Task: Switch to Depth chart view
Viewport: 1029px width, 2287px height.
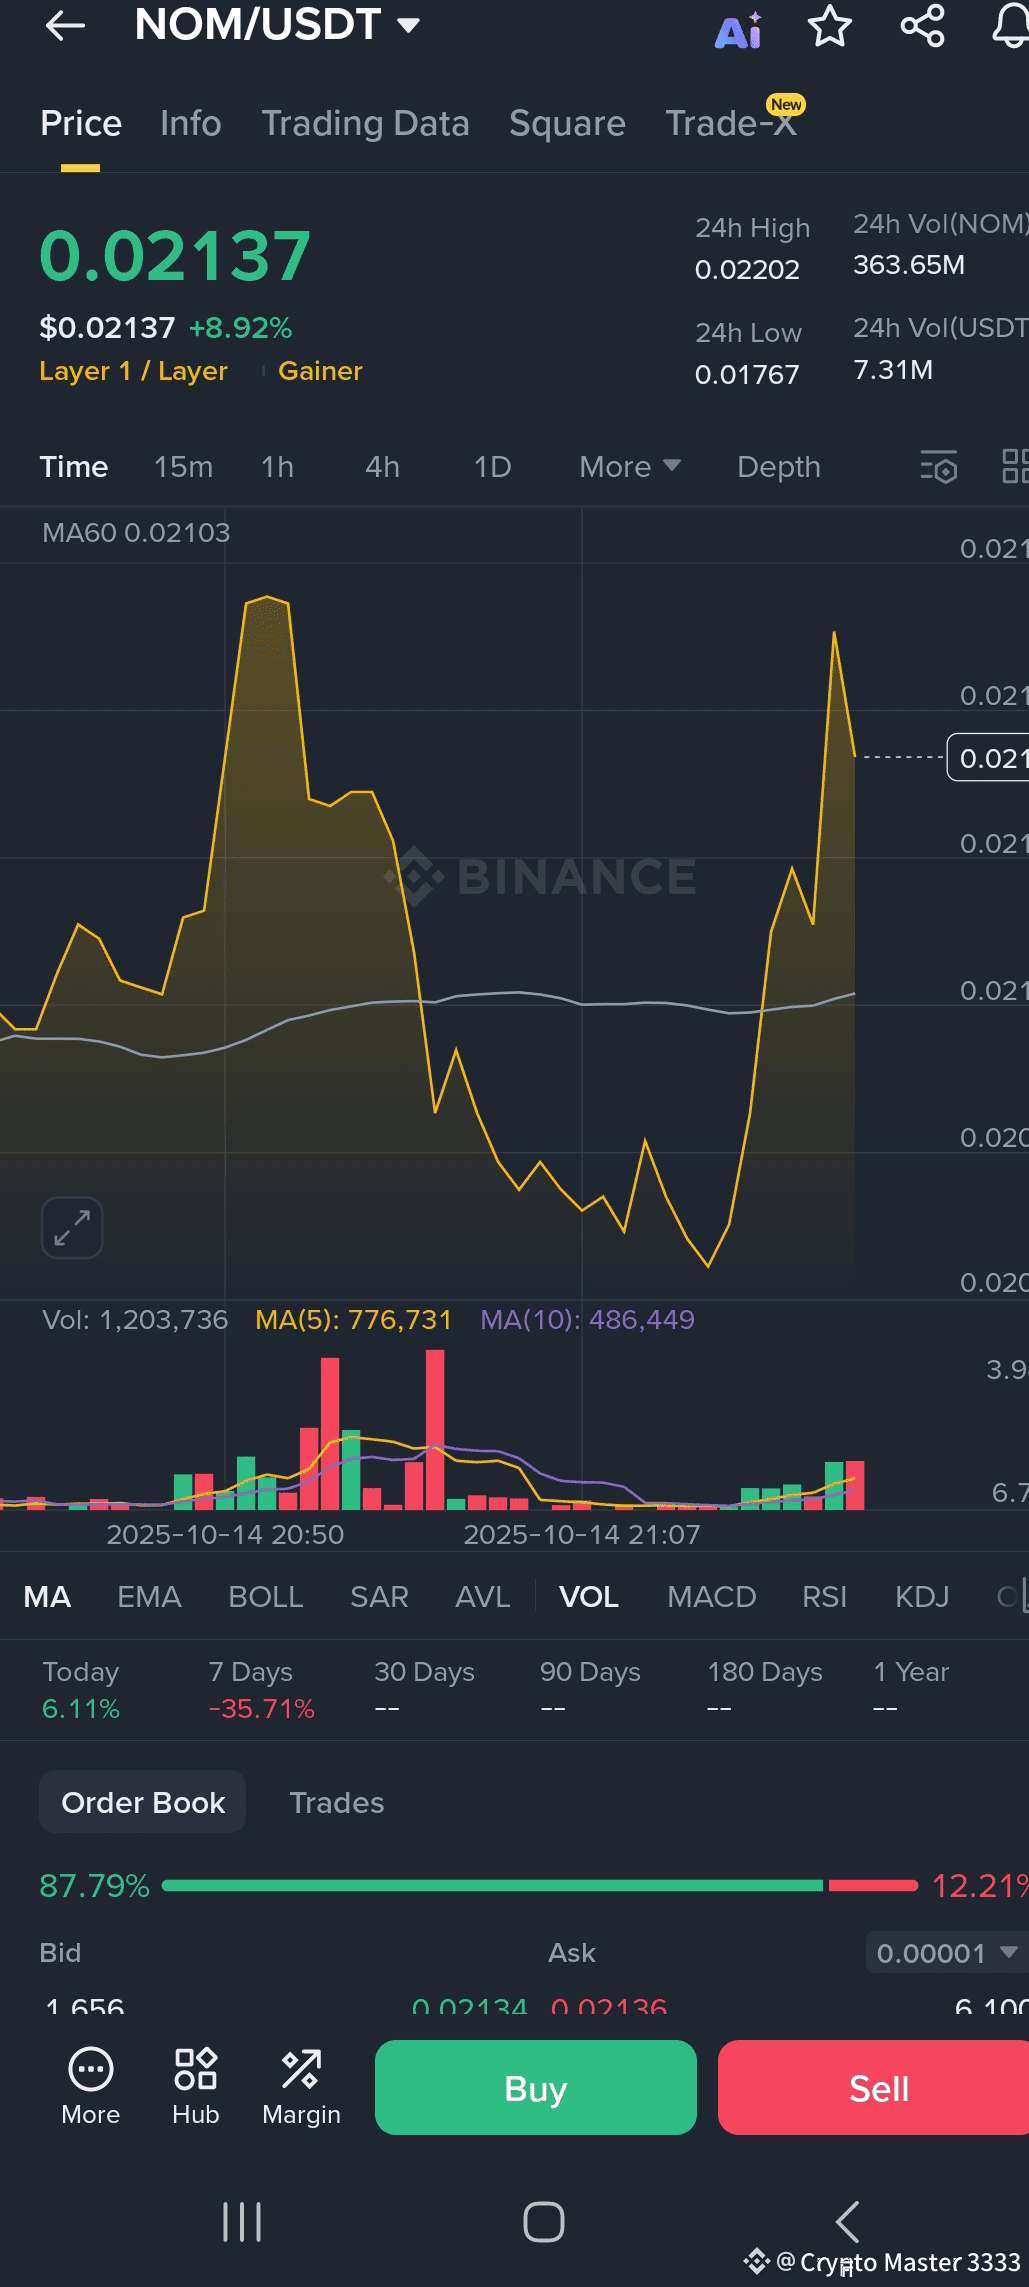Action: click(x=779, y=466)
